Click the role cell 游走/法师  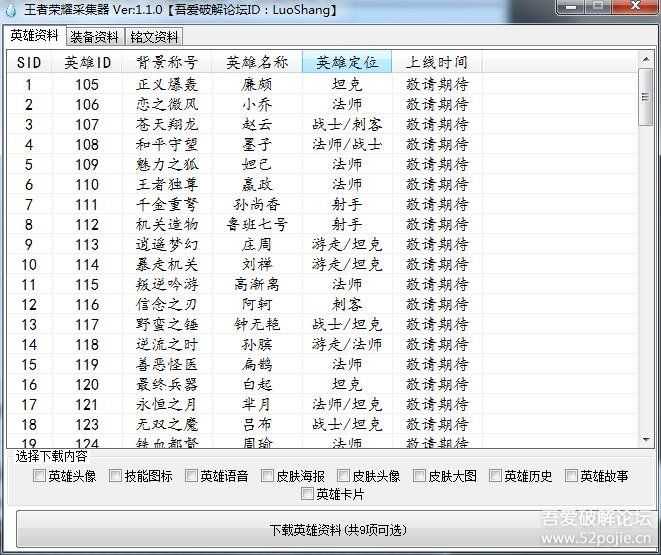point(347,345)
